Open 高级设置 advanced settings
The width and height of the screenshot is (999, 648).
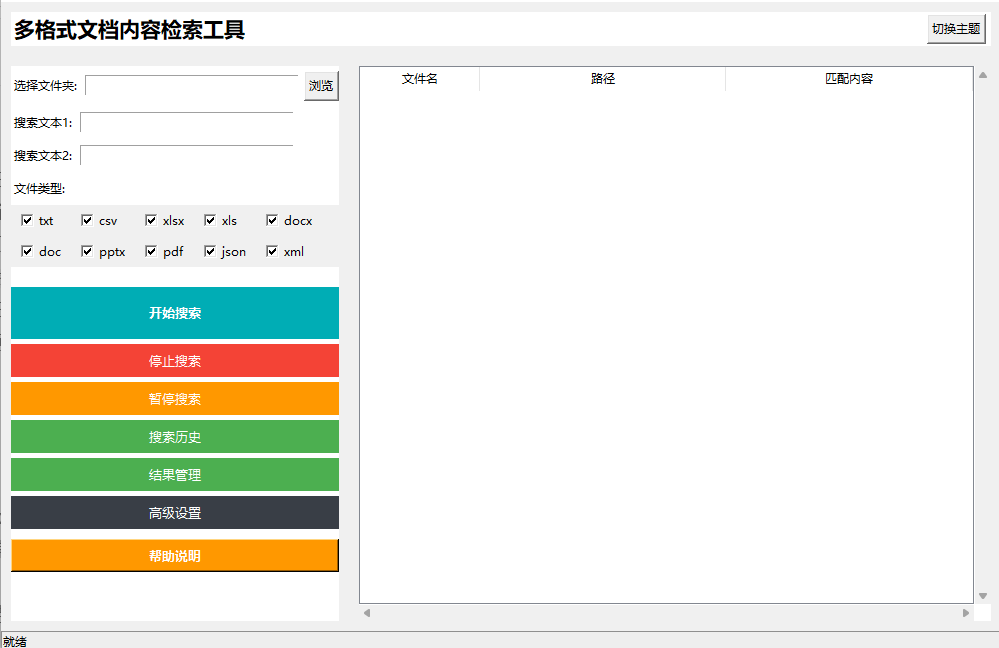(175, 513)
